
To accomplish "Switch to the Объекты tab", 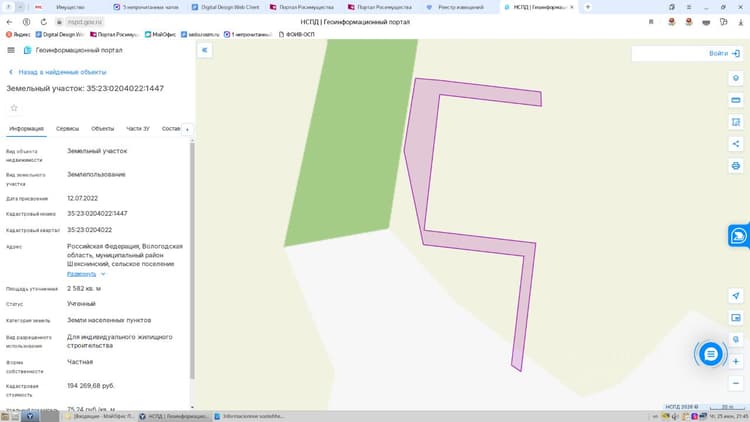I will click(102, 129).
